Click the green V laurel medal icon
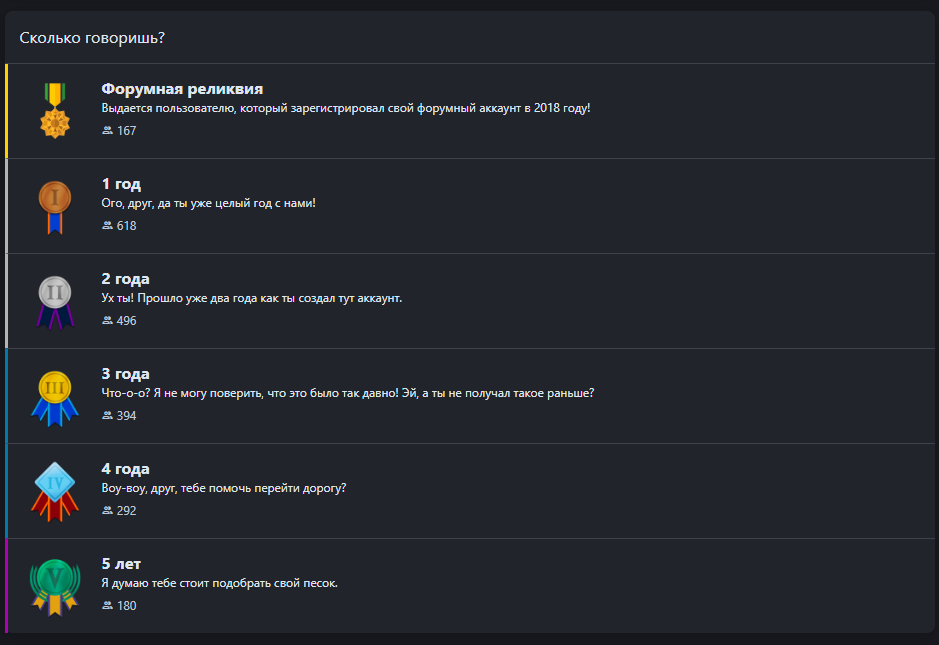This screenshot has width=939, height=645. (x=55, y=586)
